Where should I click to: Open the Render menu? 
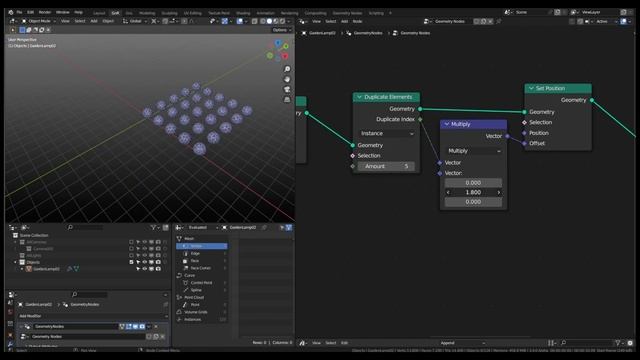[x=45, y=13]
